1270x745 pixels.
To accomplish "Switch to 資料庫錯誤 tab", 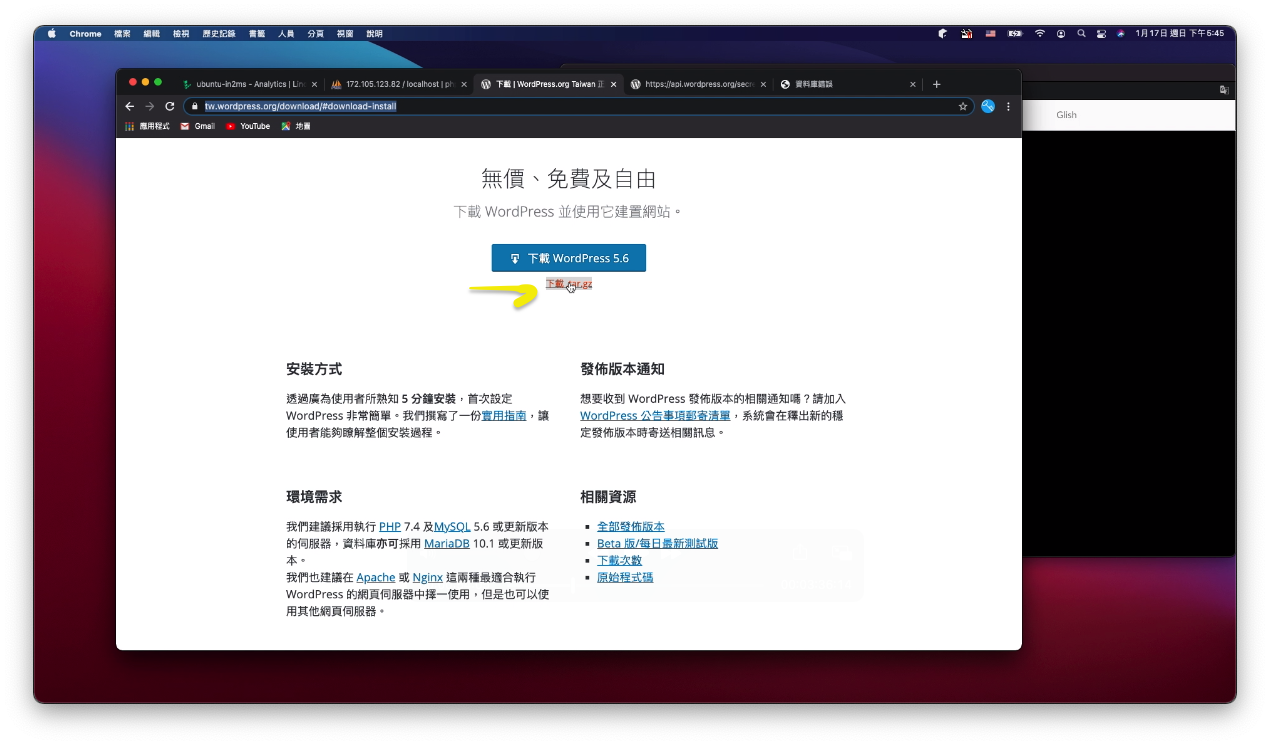I will click(846, 84).
